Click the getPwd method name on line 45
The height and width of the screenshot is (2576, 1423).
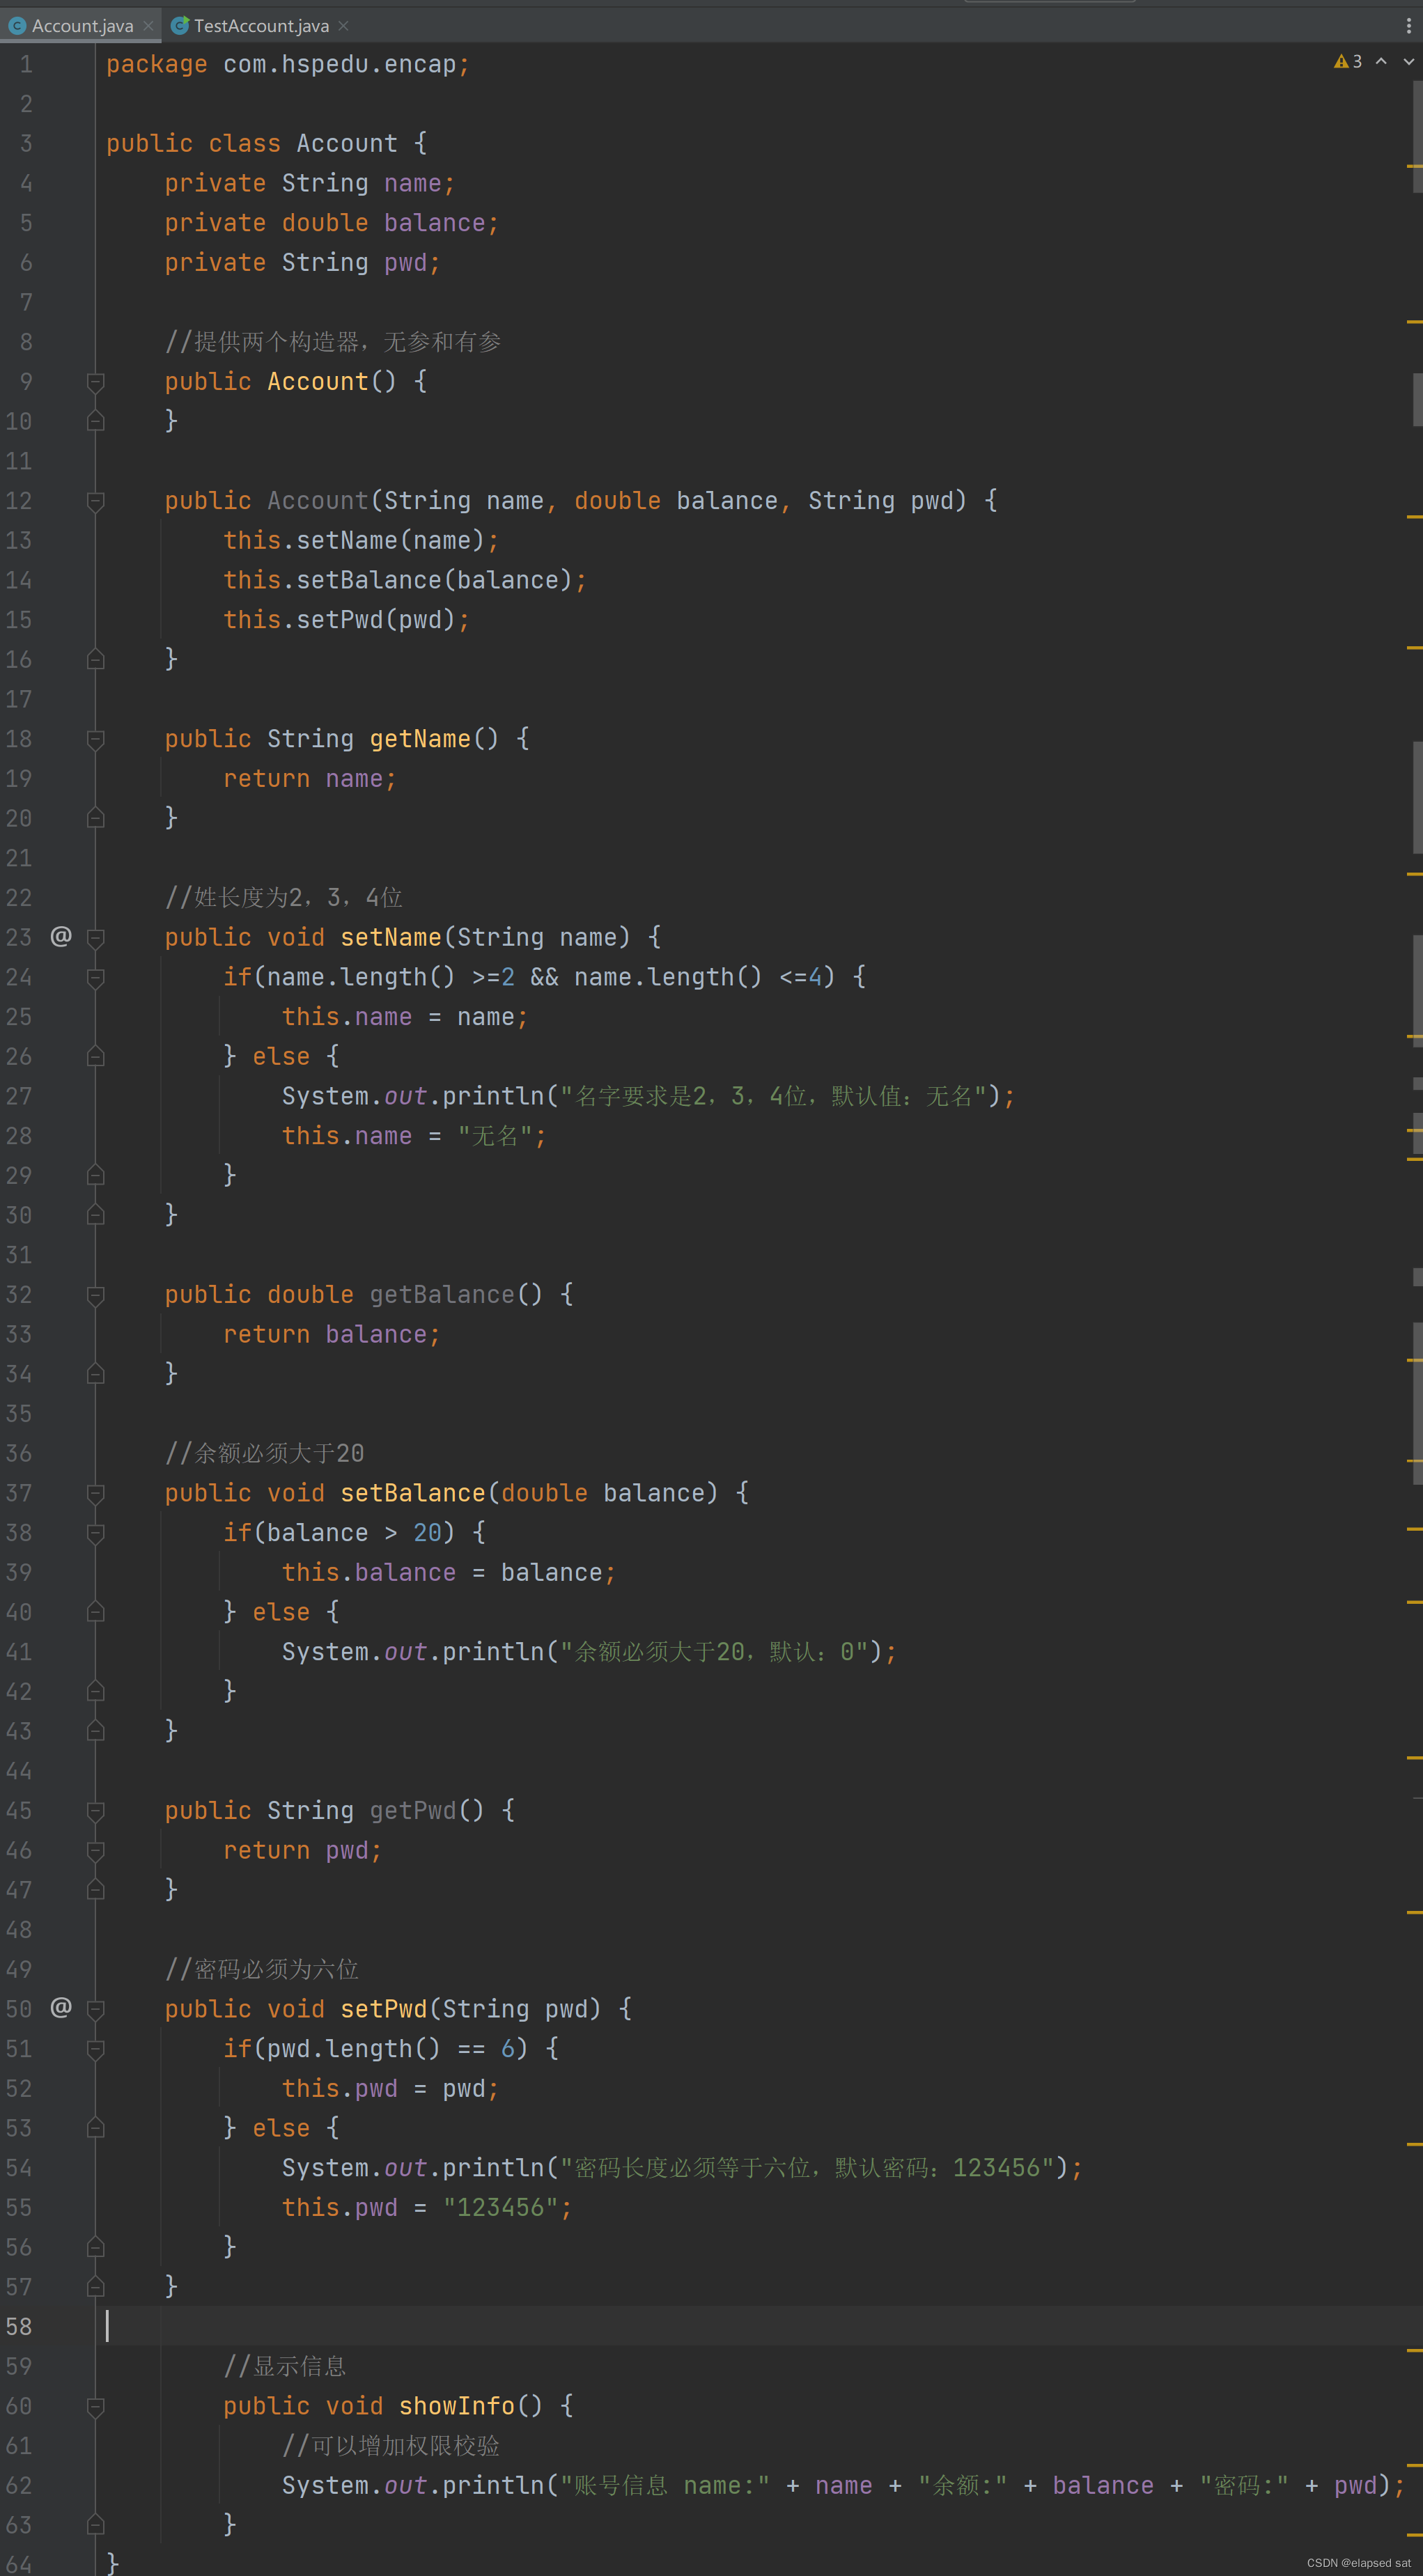coord(413,1810)
